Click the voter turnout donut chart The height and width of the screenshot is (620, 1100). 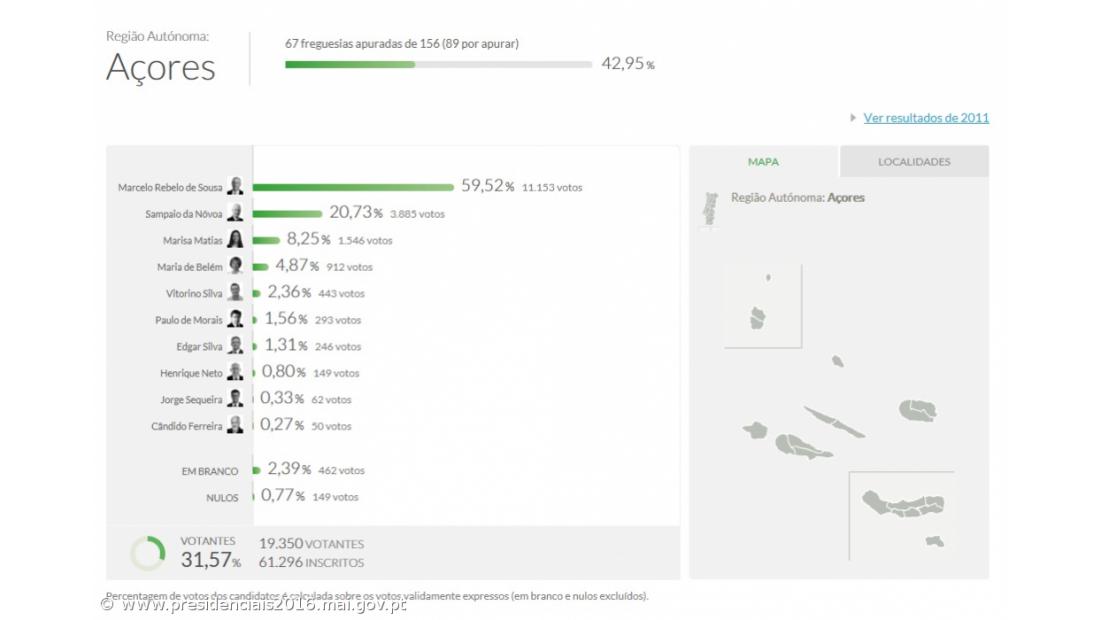click(x=148, y=553)
